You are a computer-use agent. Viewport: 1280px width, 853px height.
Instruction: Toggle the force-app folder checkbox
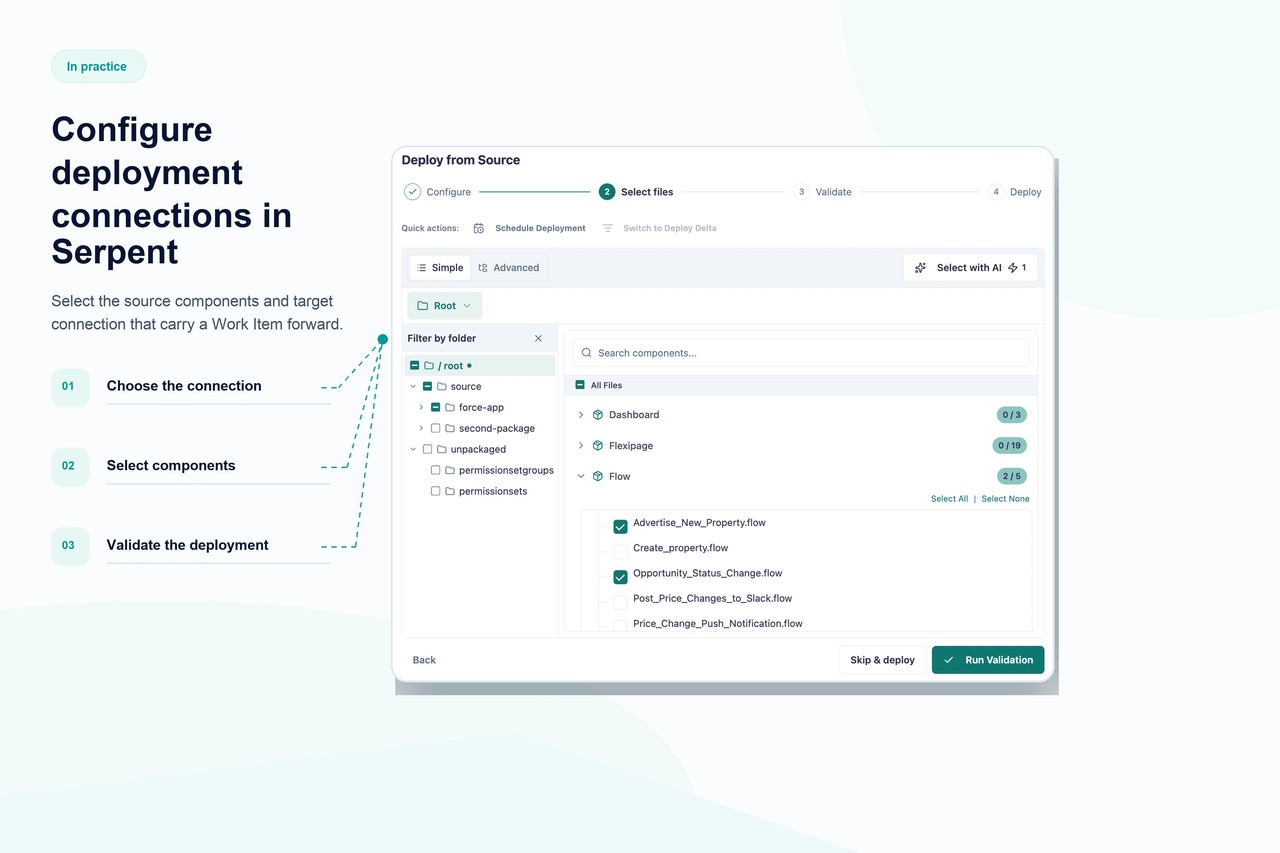(436, 408)
